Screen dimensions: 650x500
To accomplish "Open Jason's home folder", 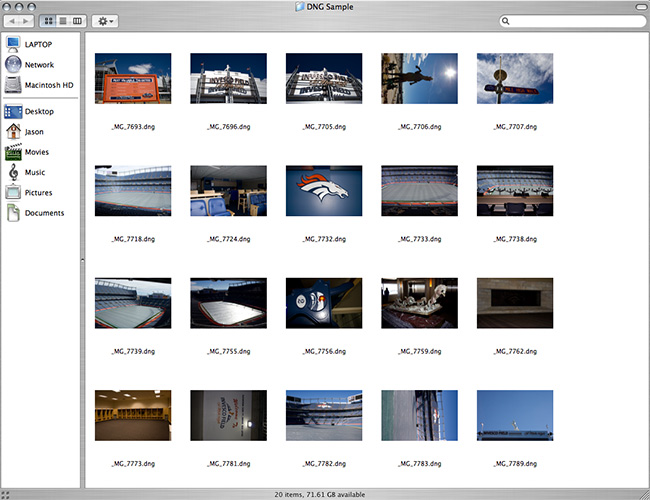I will coord(33,131).
